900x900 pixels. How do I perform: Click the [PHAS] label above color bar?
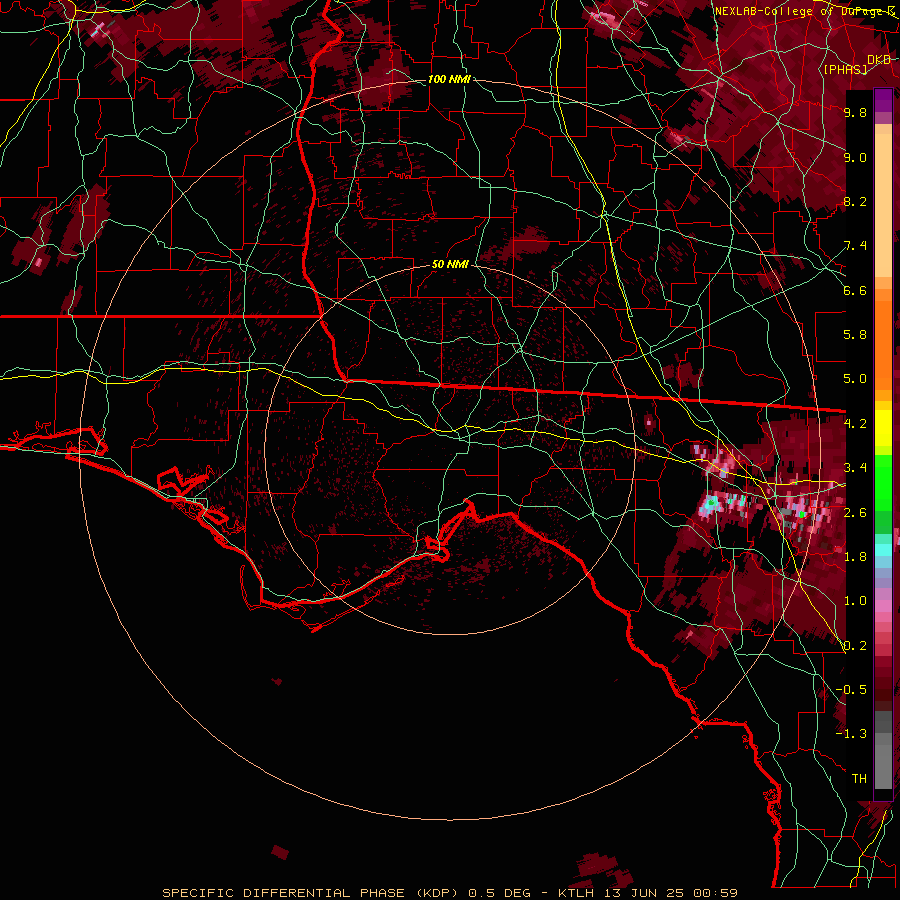click(845, 69)
